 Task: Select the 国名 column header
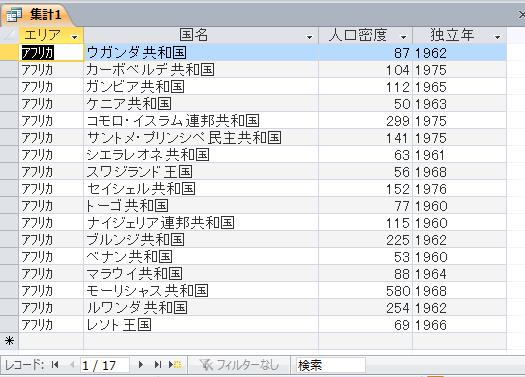201,35
